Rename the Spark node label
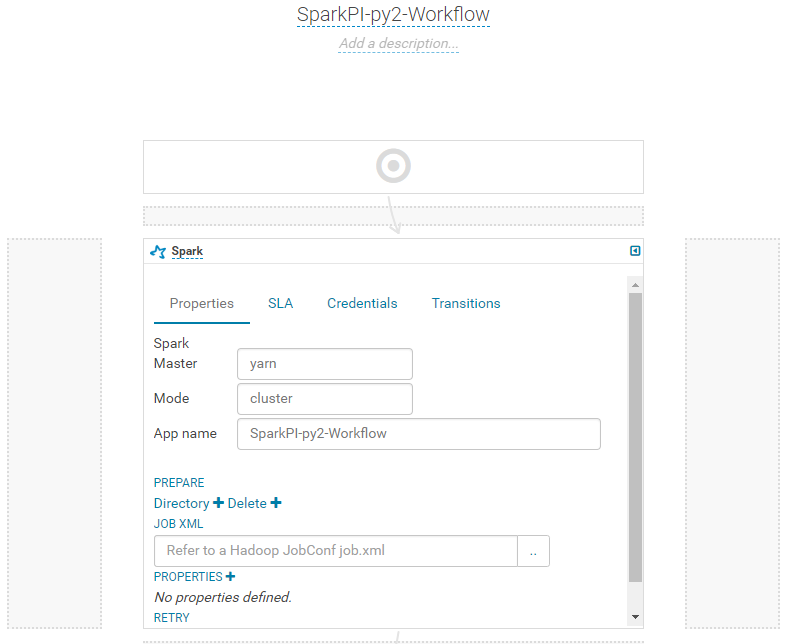 (187, 252)
